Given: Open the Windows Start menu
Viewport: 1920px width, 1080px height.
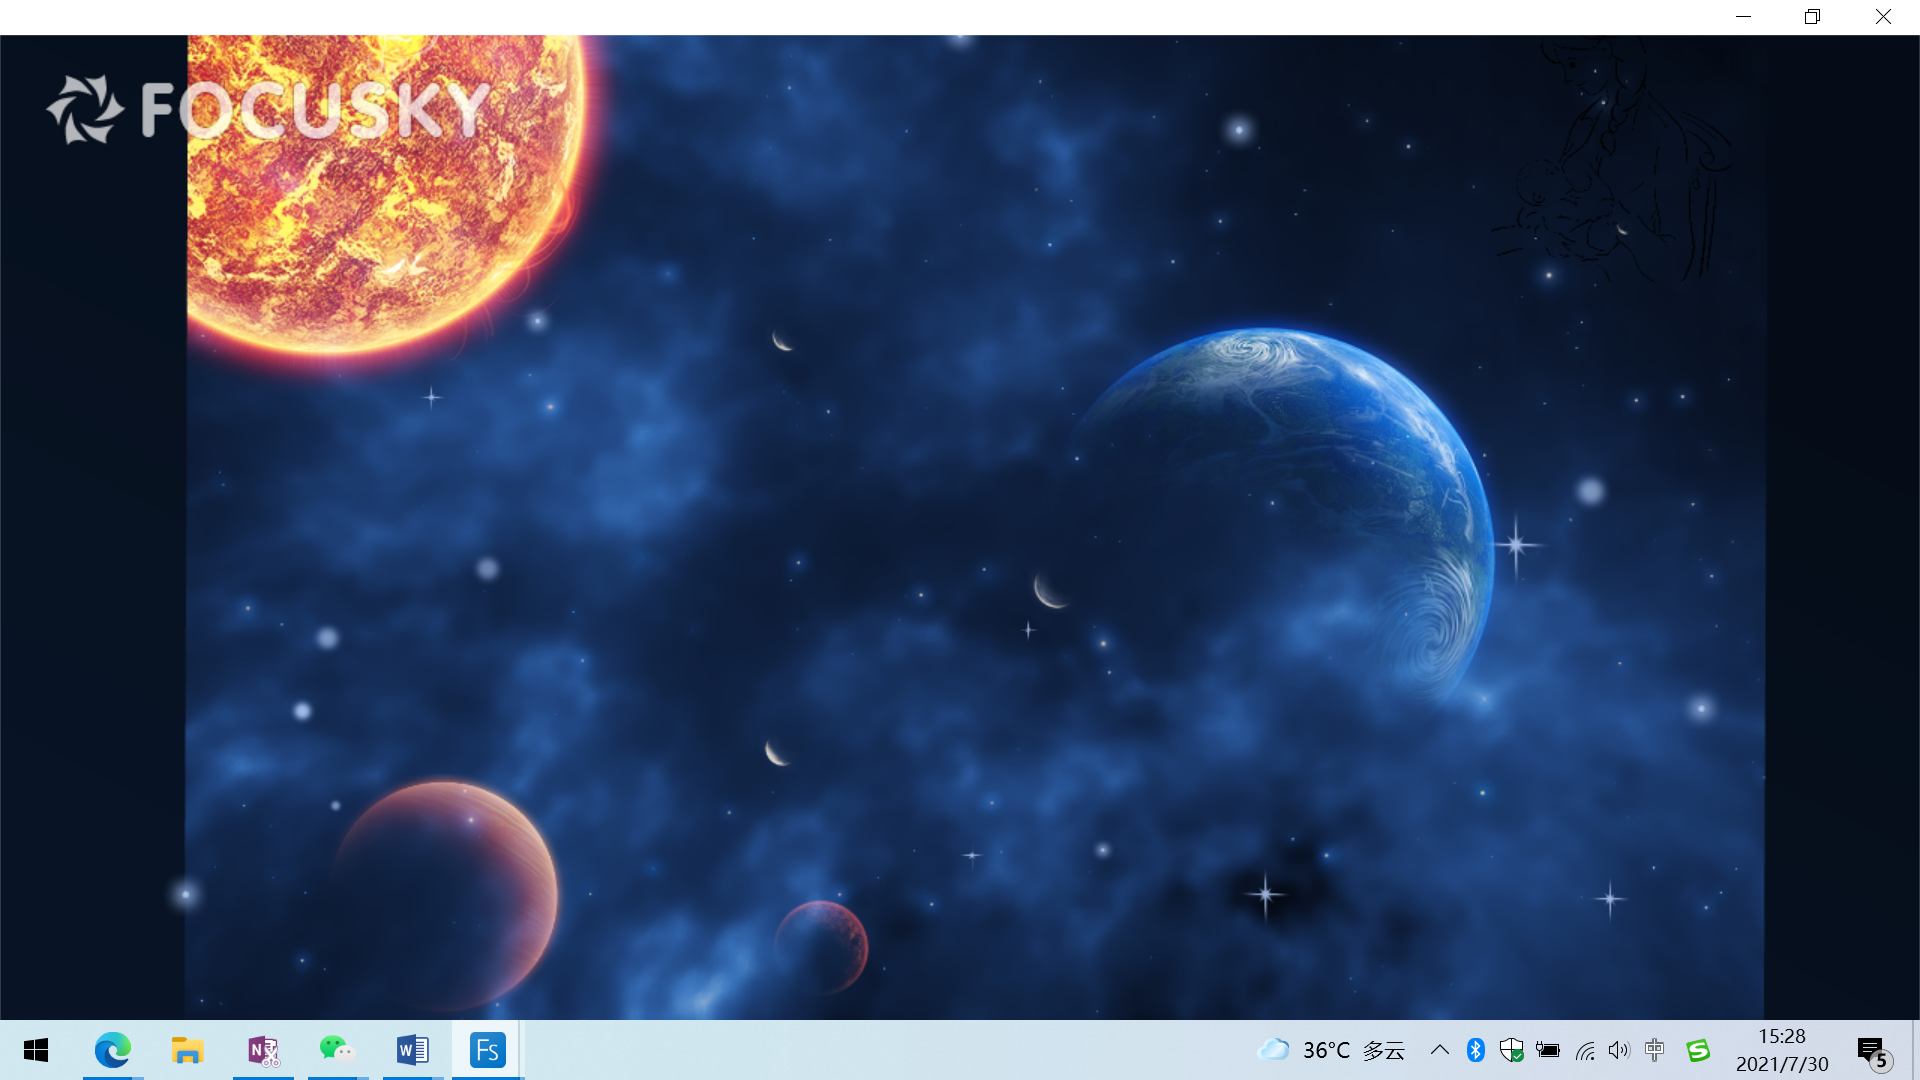Looking at the screenshot, I should click(x=36, y=1050).
